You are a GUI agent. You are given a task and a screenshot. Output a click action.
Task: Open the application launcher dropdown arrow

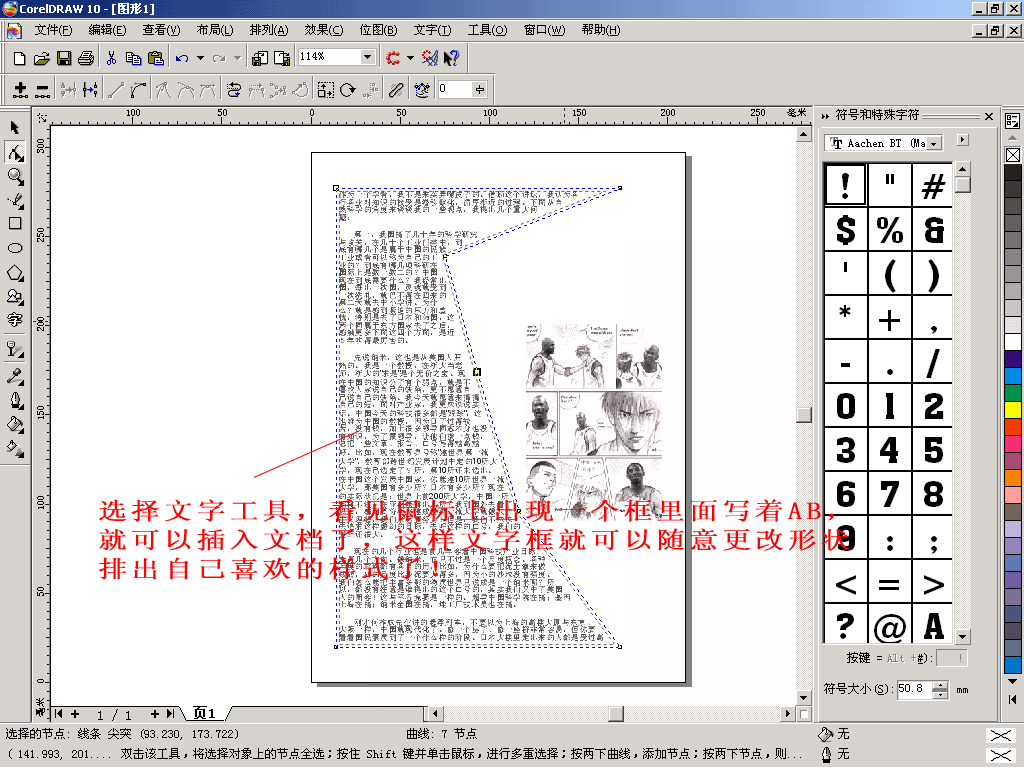coord(410,58)
